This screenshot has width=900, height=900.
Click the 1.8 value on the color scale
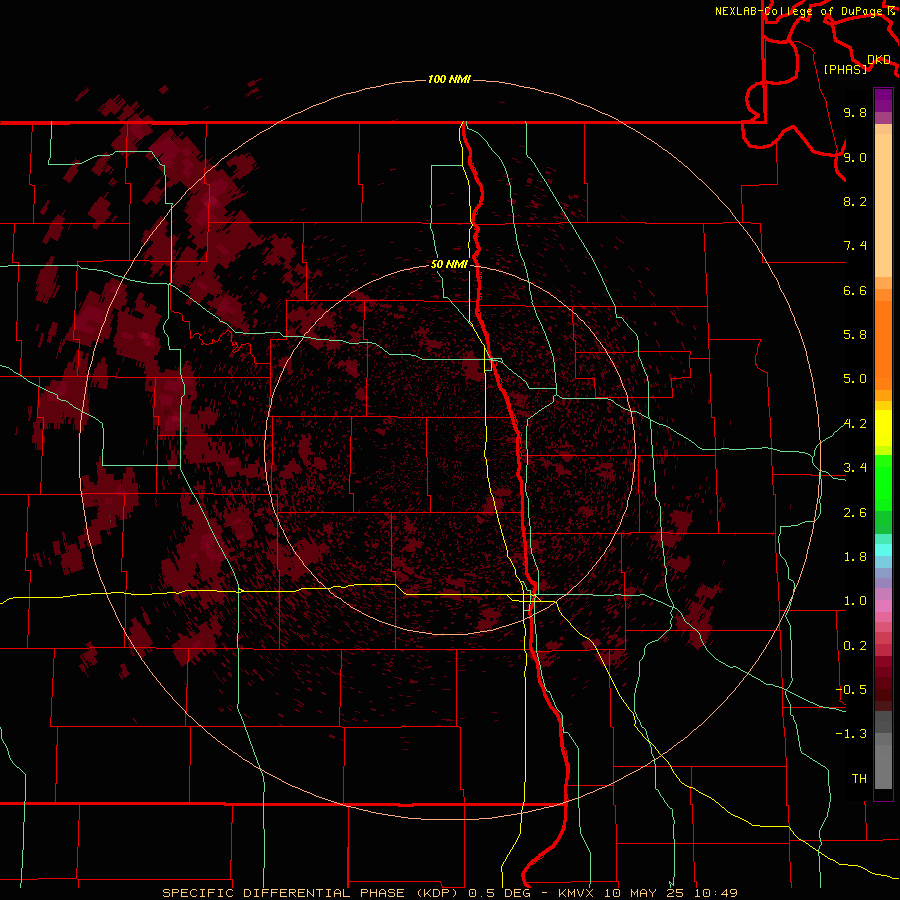(x=855, y=557)
